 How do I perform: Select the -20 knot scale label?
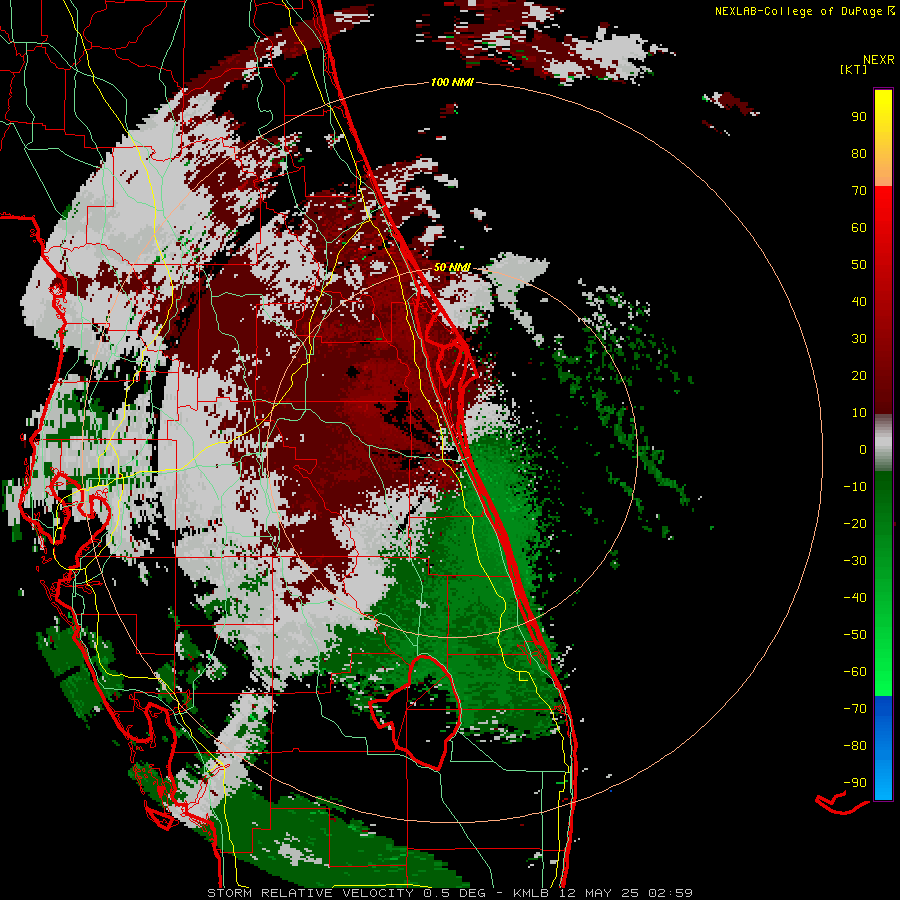(x=855, y=523)
